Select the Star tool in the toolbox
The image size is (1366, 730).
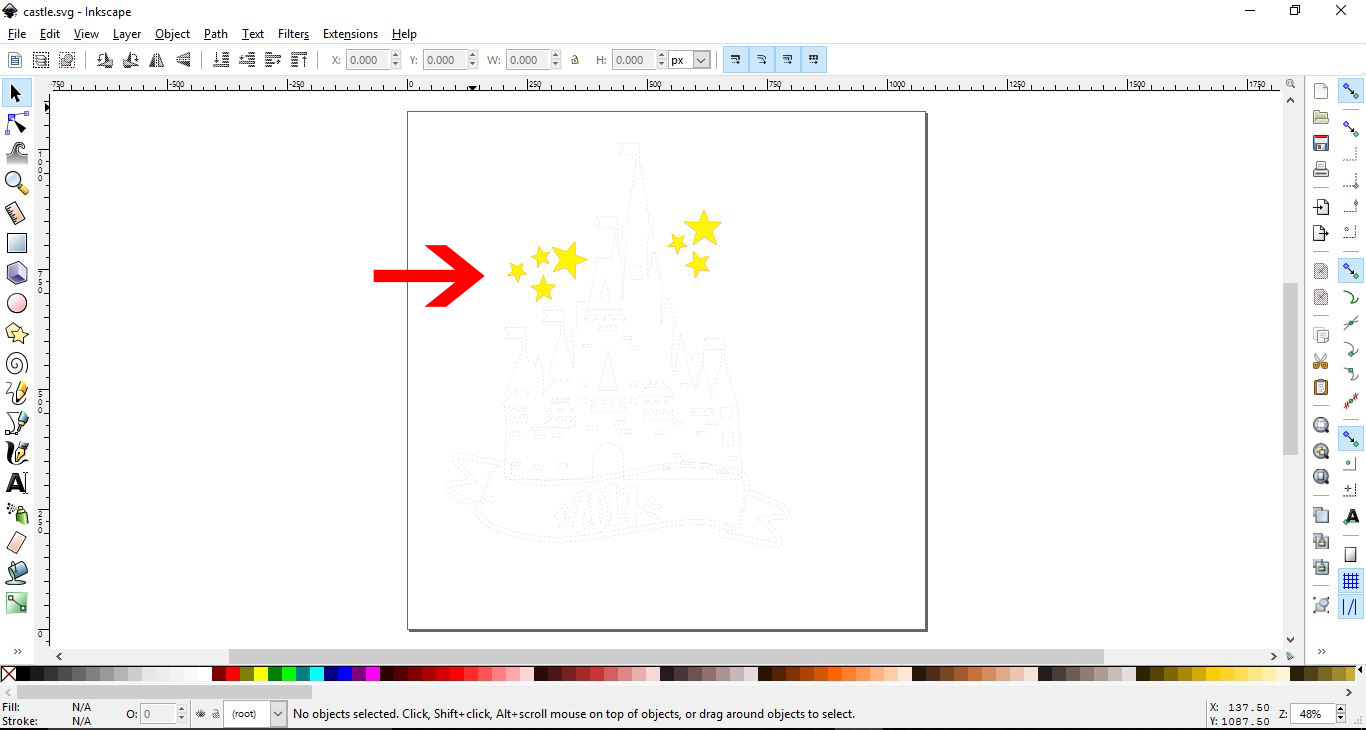tap(16, 333)
